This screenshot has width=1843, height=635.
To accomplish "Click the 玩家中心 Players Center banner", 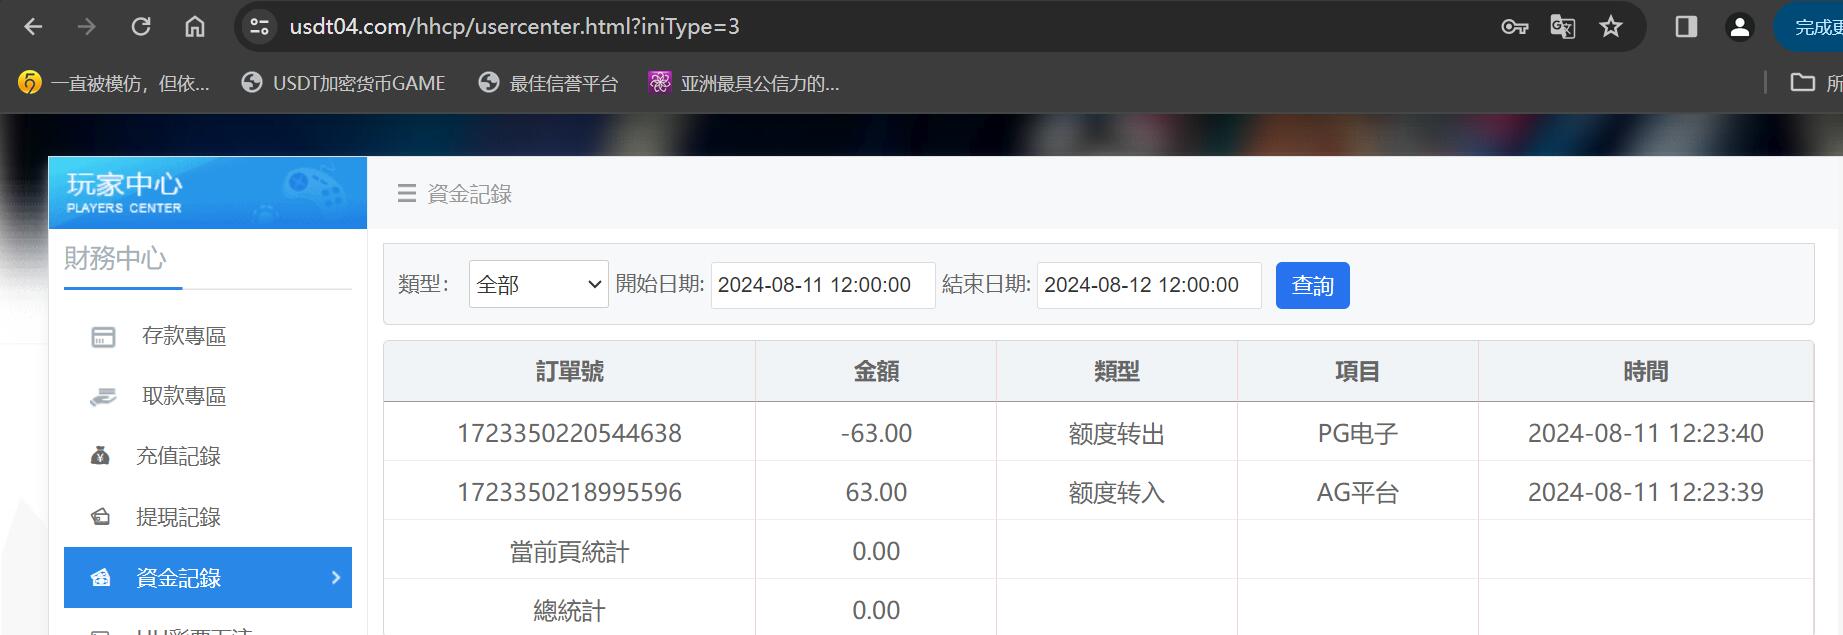I will click(208, 193).
